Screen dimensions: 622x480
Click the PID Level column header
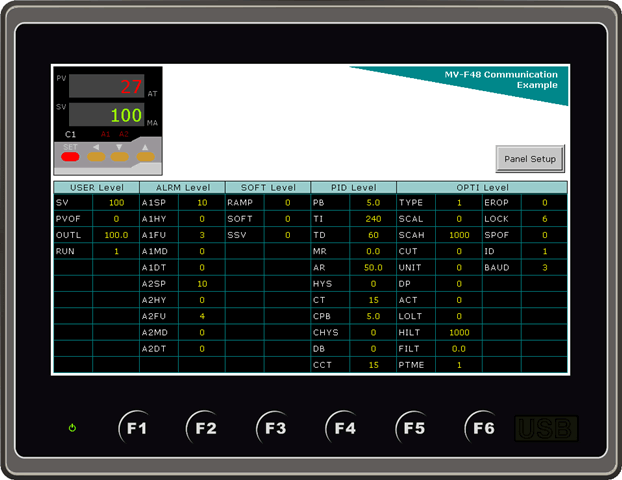click(x=353, y=187)
